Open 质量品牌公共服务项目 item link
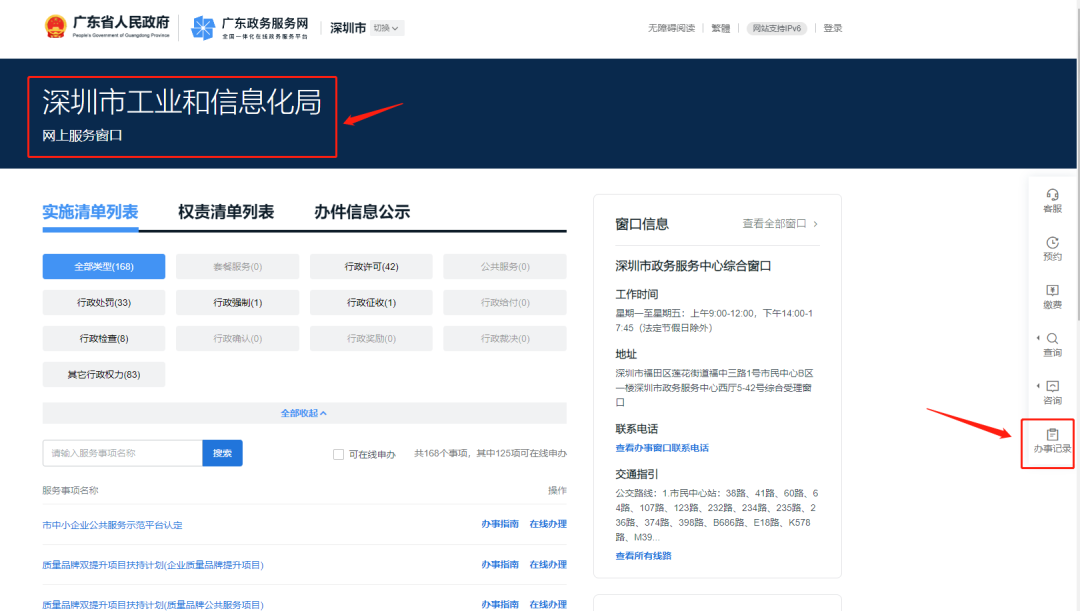 tap(153, 605)
